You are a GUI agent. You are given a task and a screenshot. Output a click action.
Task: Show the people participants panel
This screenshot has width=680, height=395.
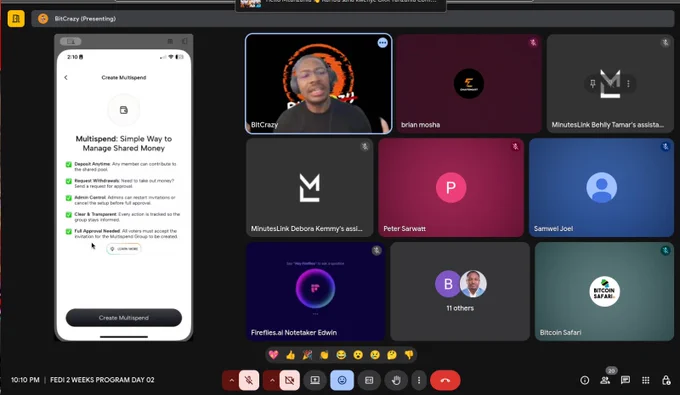tap(605, 380)
